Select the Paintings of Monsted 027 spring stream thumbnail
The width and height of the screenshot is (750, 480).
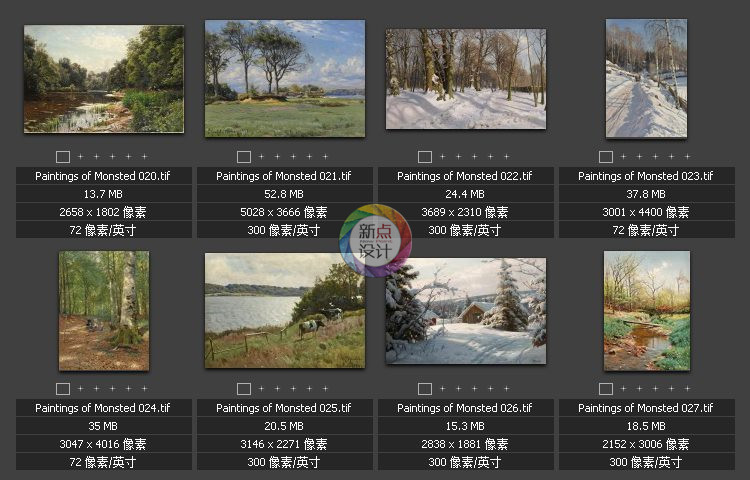tap(647, 311)
